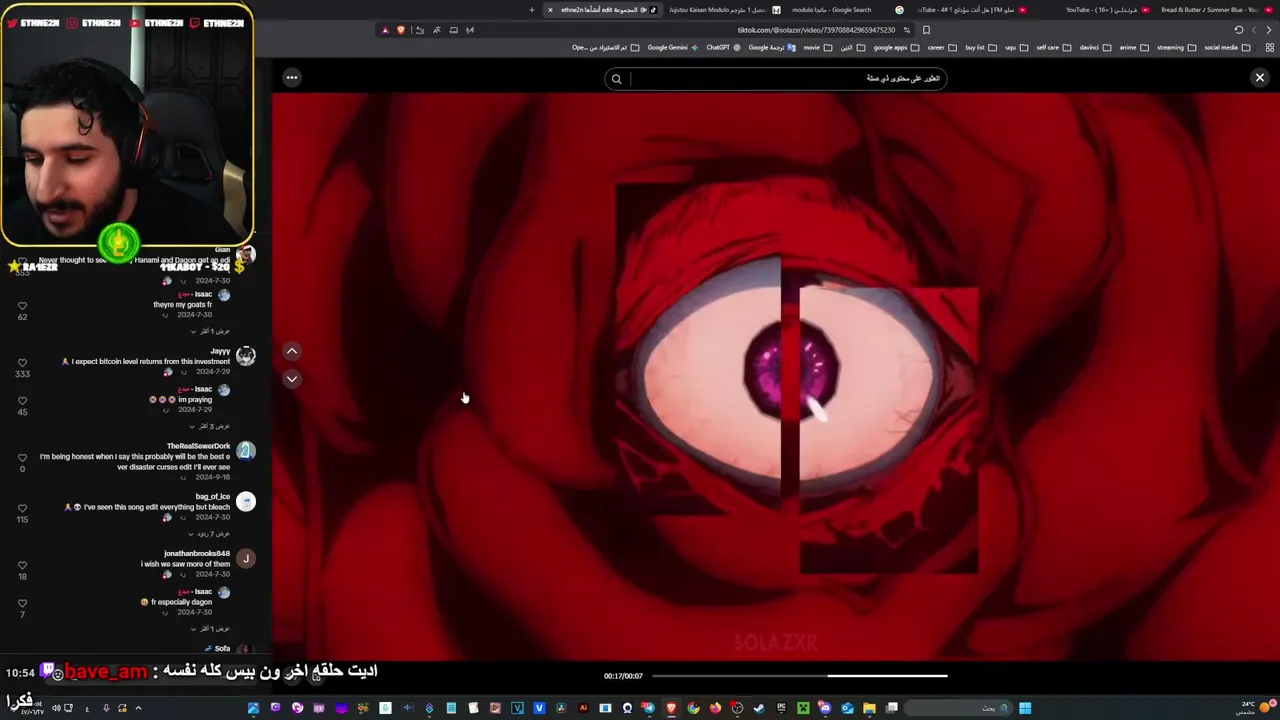Screen dimensions: 1280x720
Task: Switch to the FM YouTube tab
Action: tap(970, 10)
